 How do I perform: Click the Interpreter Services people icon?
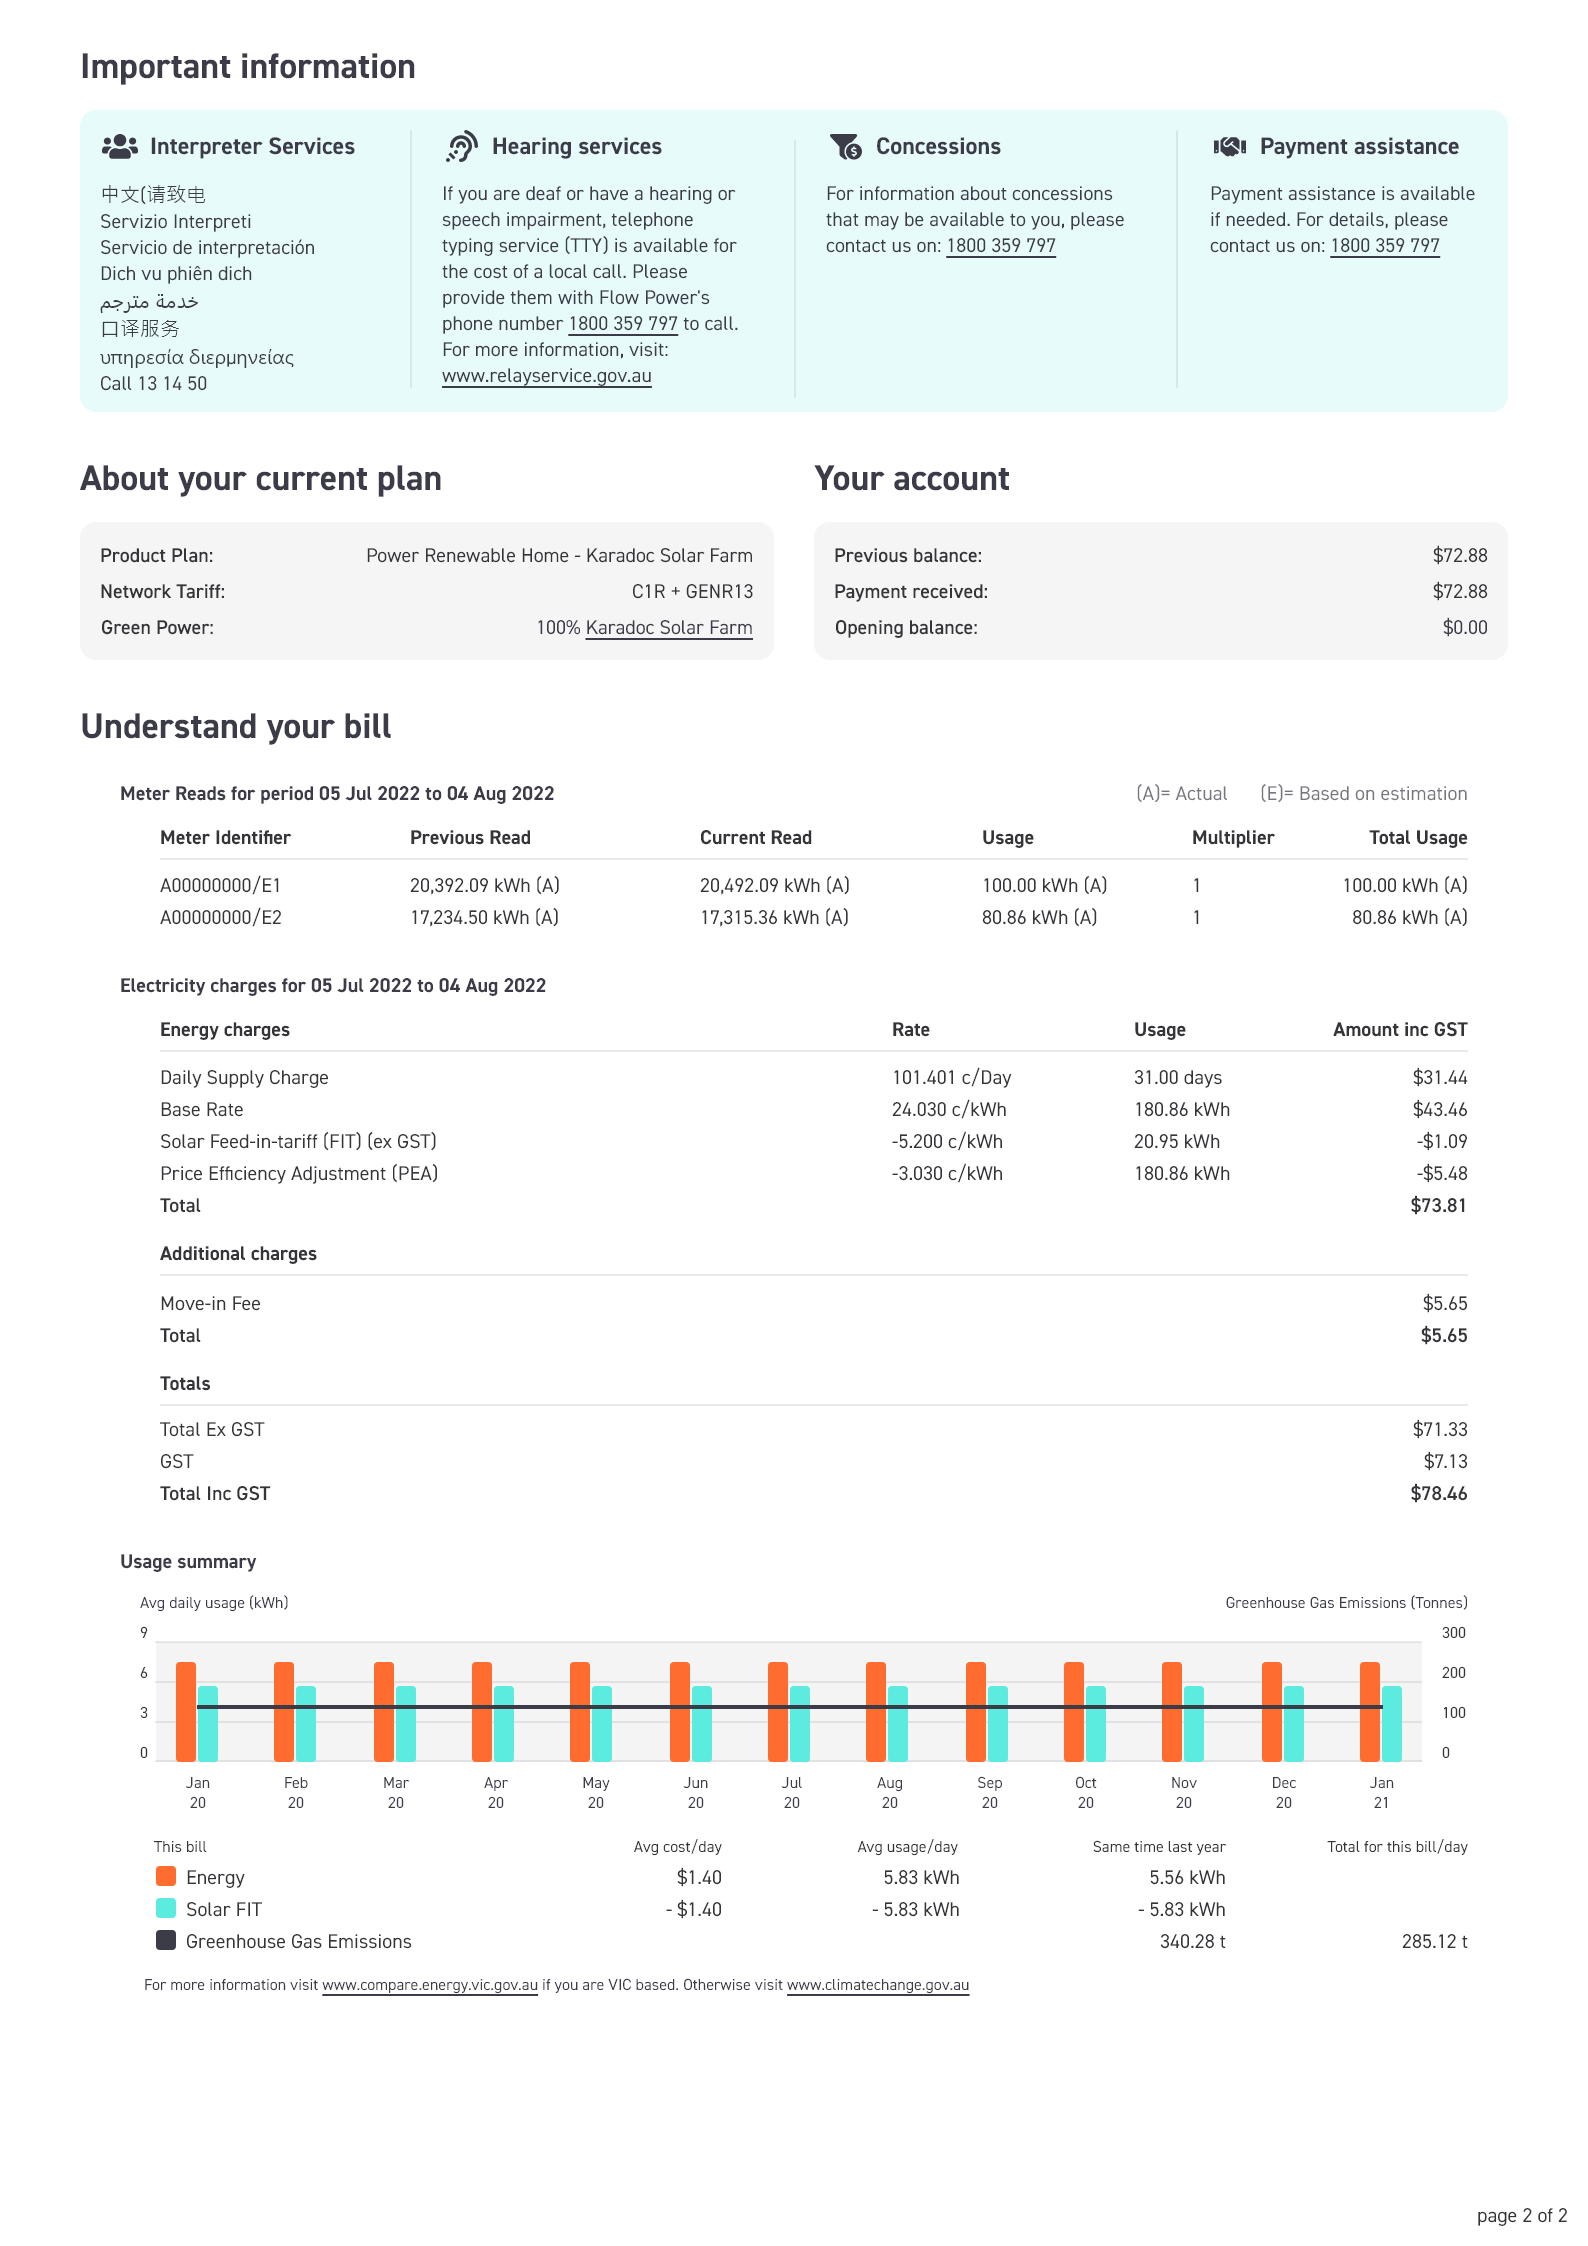[x=120, y=147]
